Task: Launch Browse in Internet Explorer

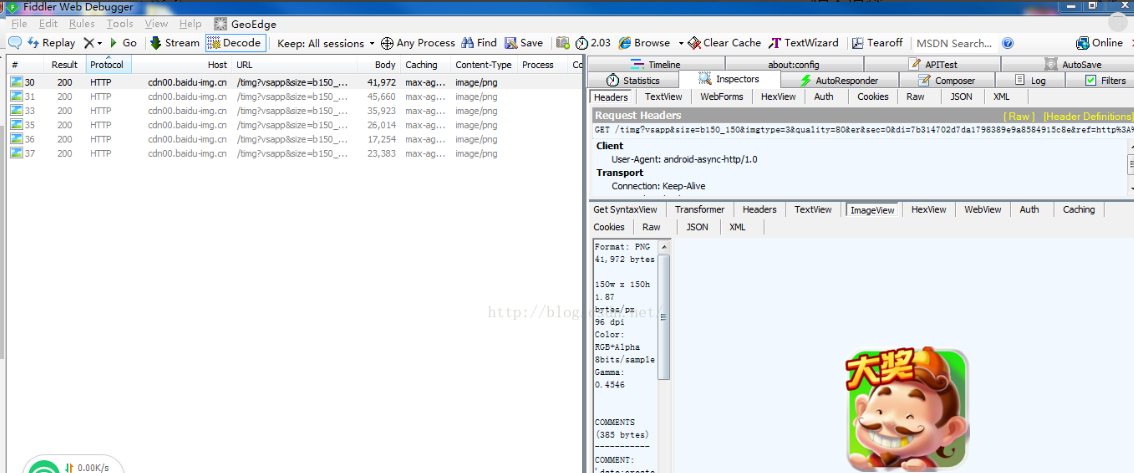Action: pos(644,43)
